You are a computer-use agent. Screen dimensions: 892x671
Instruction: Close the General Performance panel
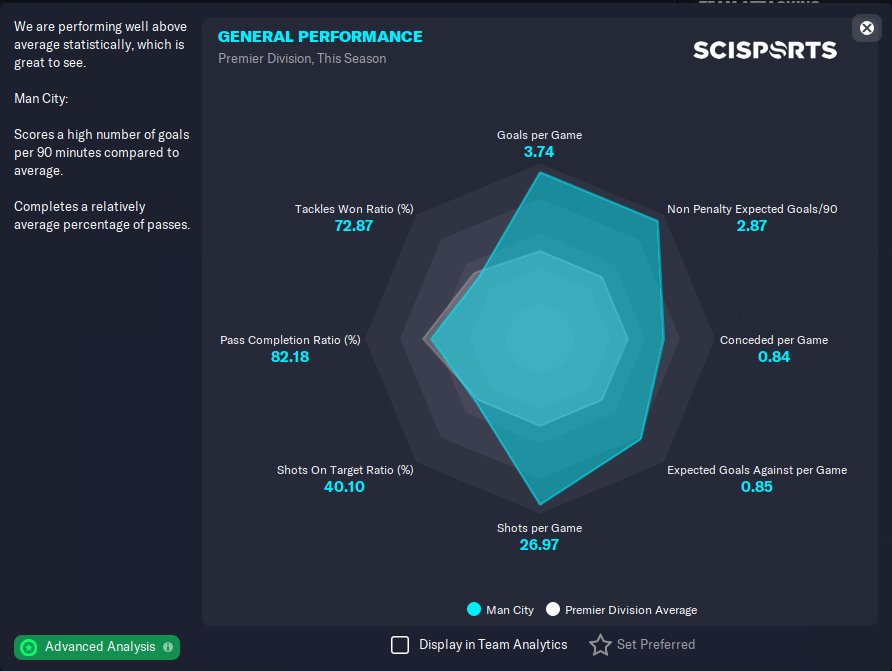(866, 28)
